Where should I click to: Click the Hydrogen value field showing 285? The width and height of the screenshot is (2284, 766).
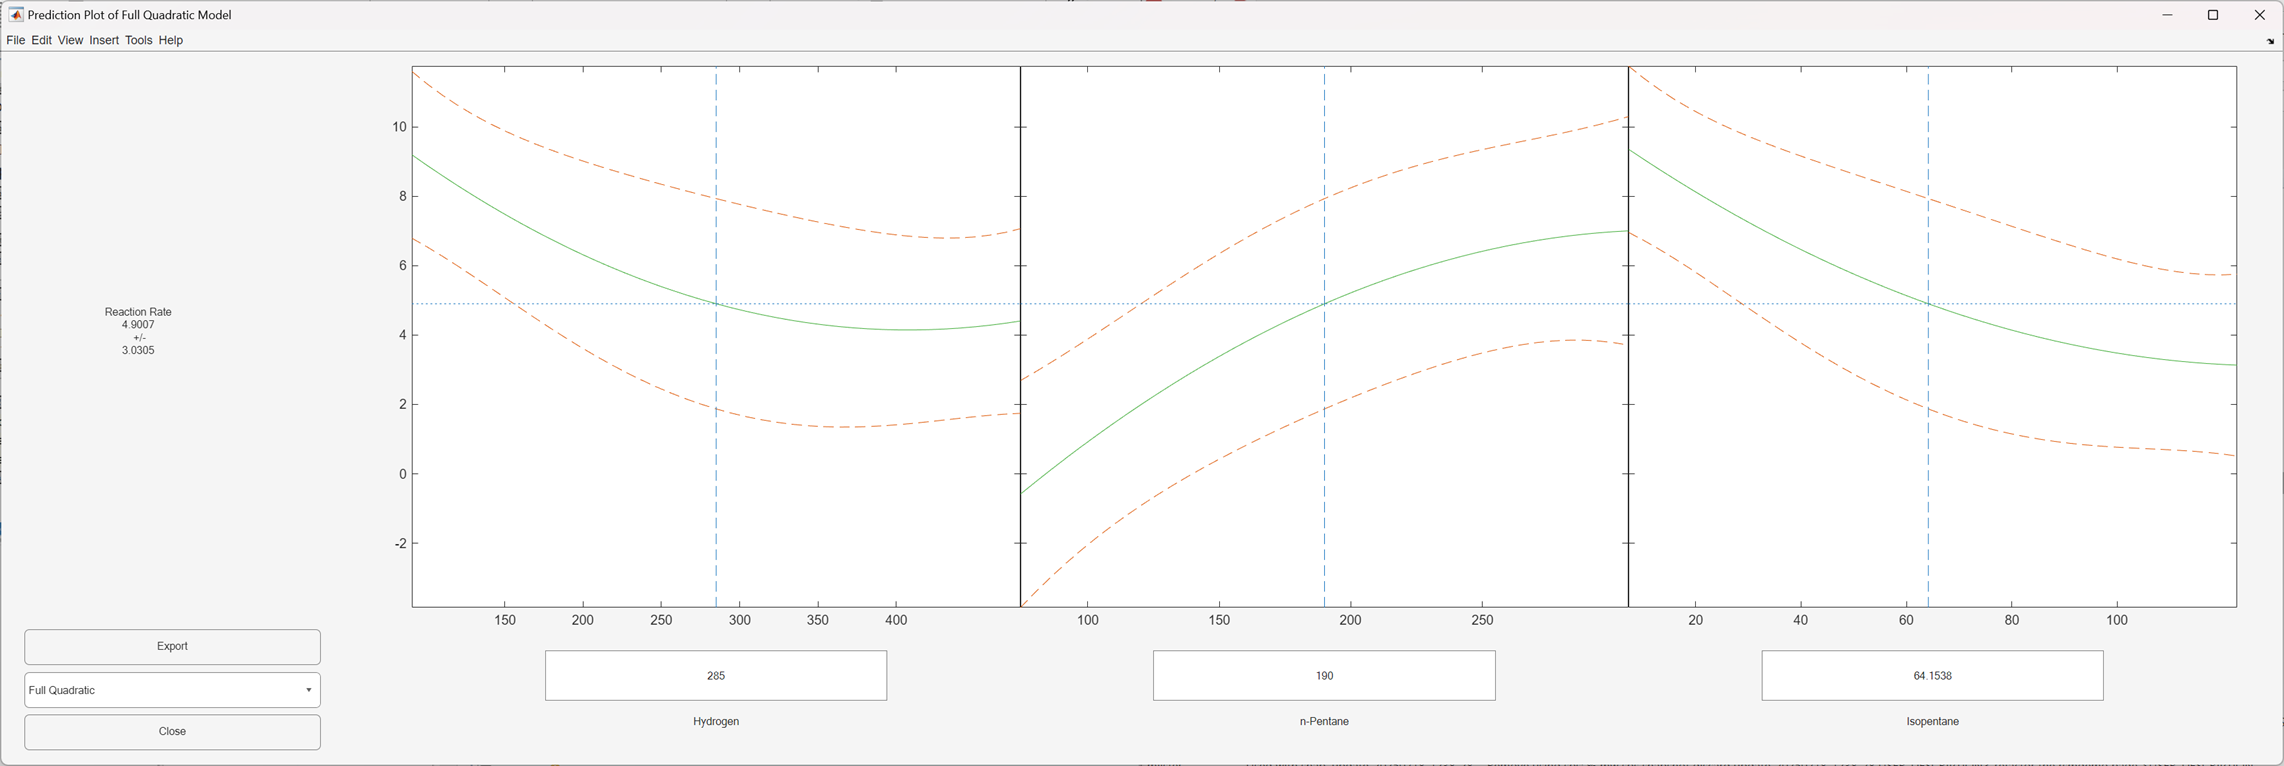pos(716,676)
